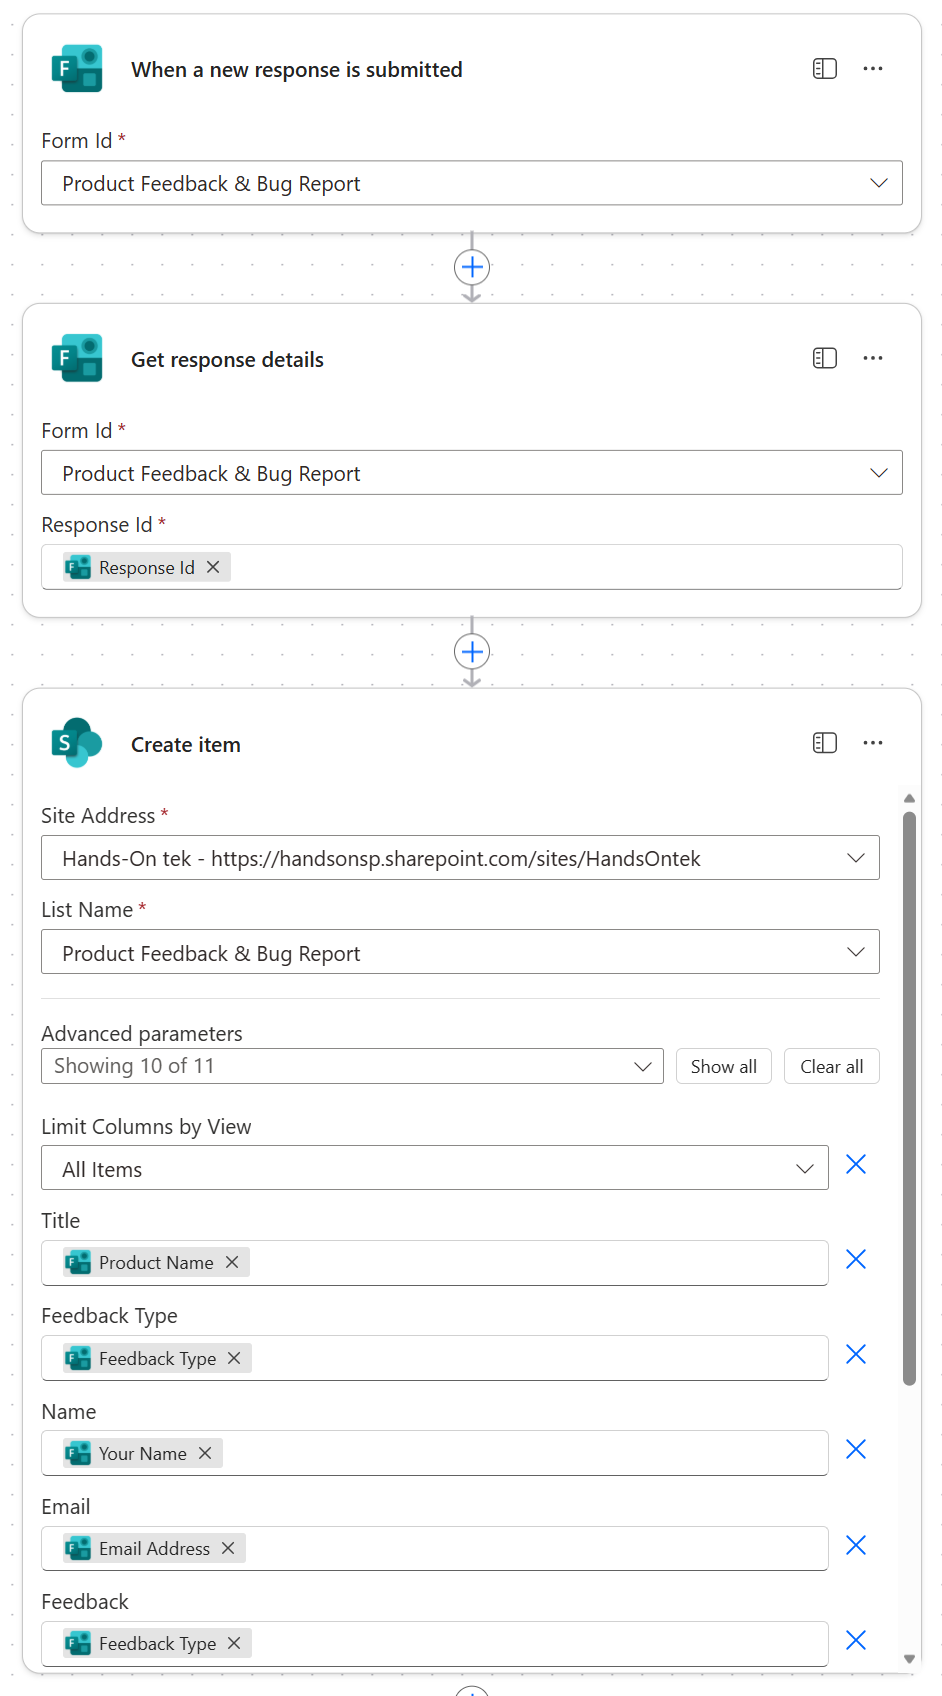Insert step after the trigger using plus
Image resolution: width=942 pixels, height=1696 pixels.
tap(472, 267)
